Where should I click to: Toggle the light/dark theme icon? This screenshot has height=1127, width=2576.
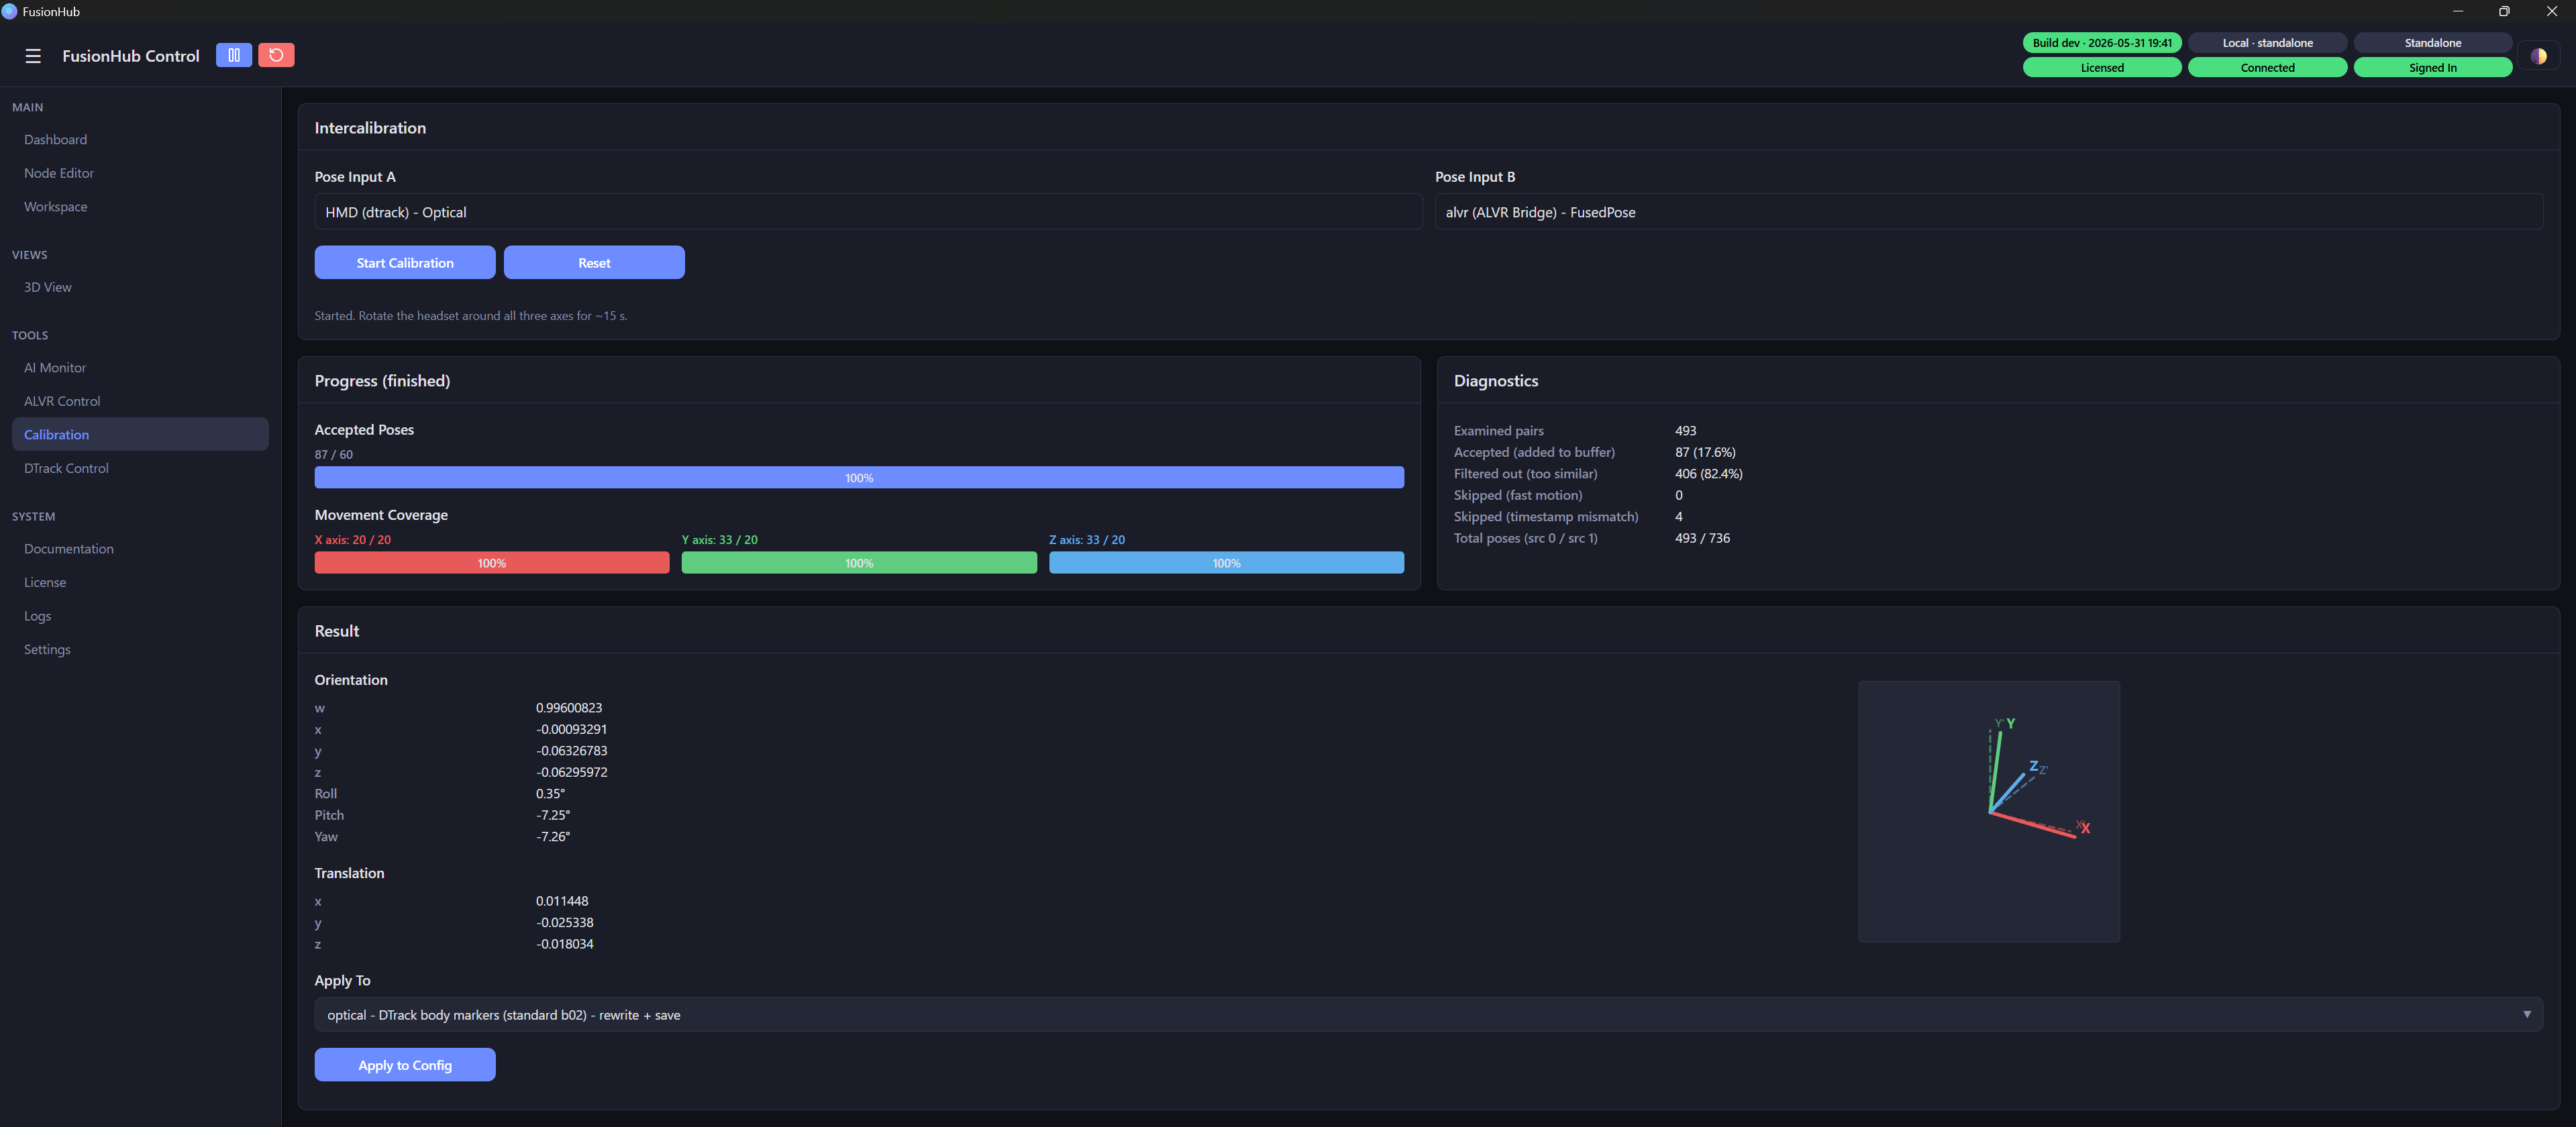(2538, 56)
